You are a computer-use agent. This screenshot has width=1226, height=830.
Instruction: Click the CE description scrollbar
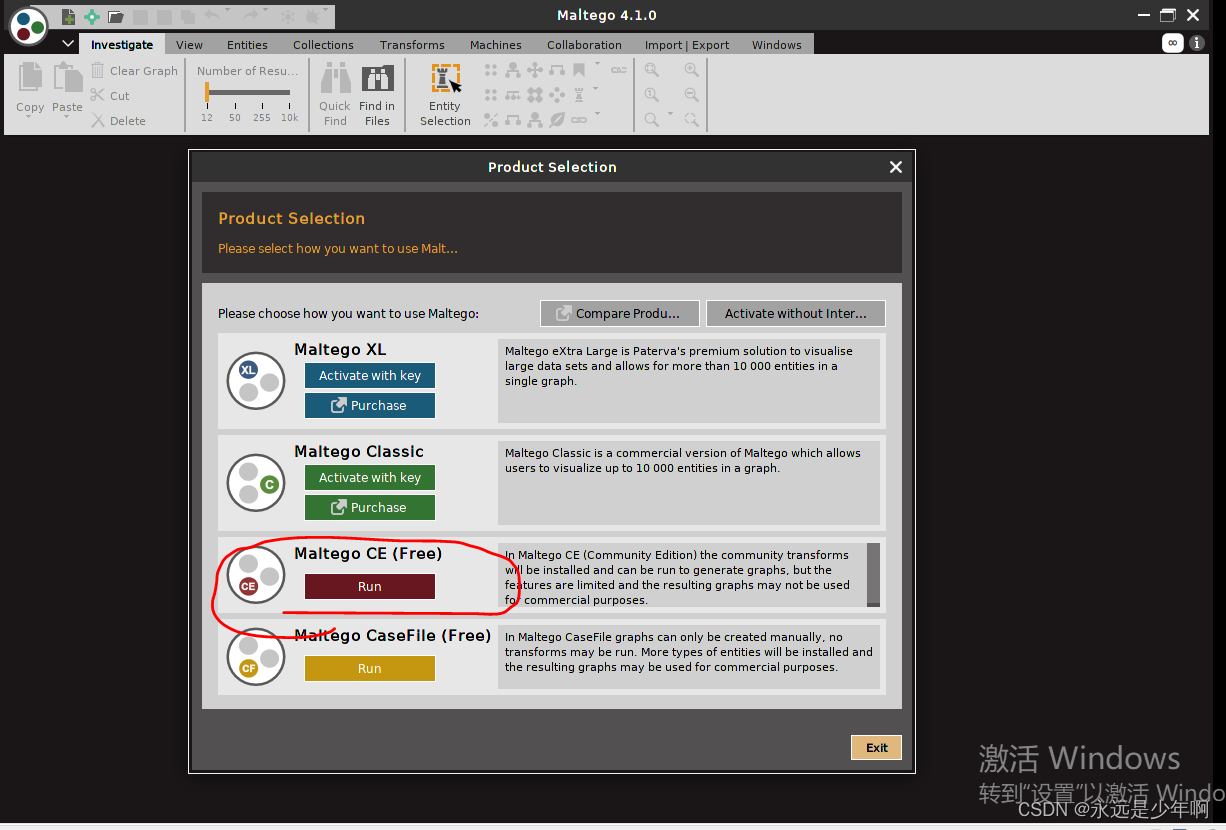874,576
